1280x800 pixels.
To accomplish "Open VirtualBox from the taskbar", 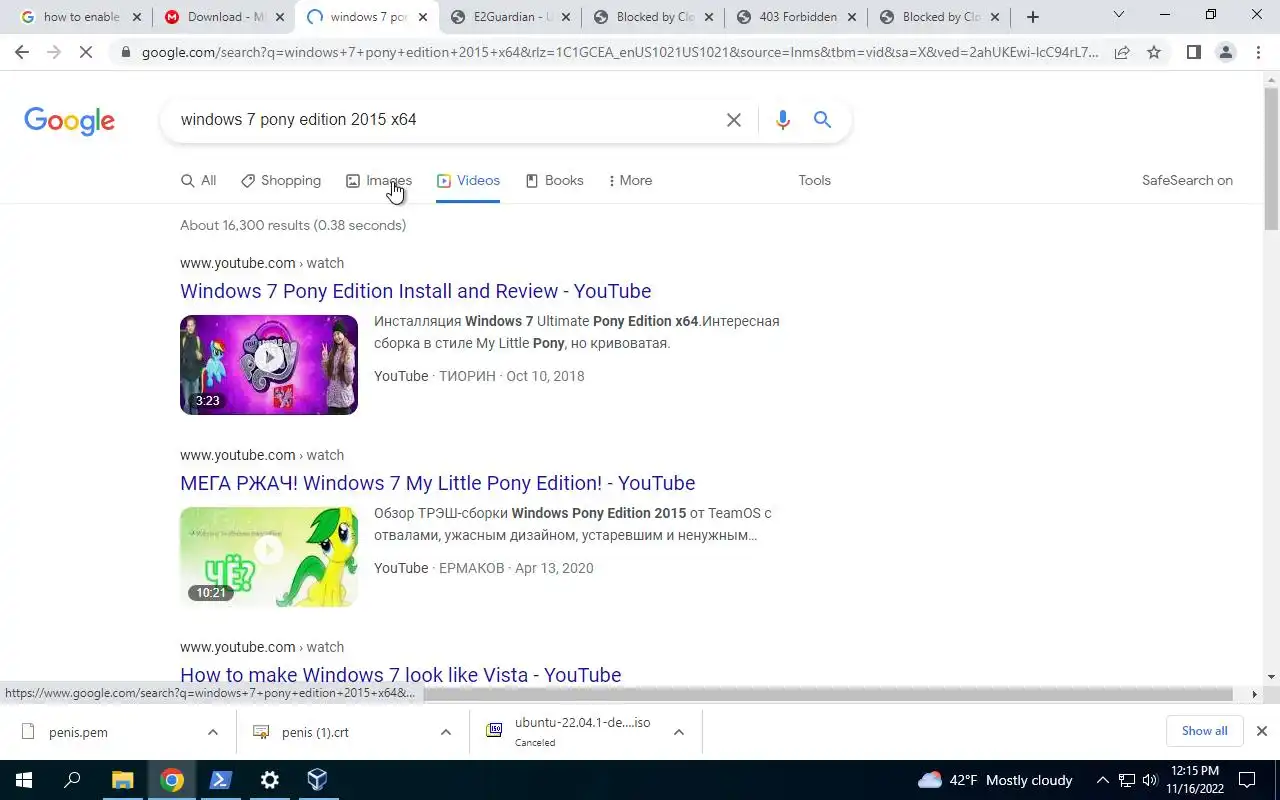I will coord(317,780).
